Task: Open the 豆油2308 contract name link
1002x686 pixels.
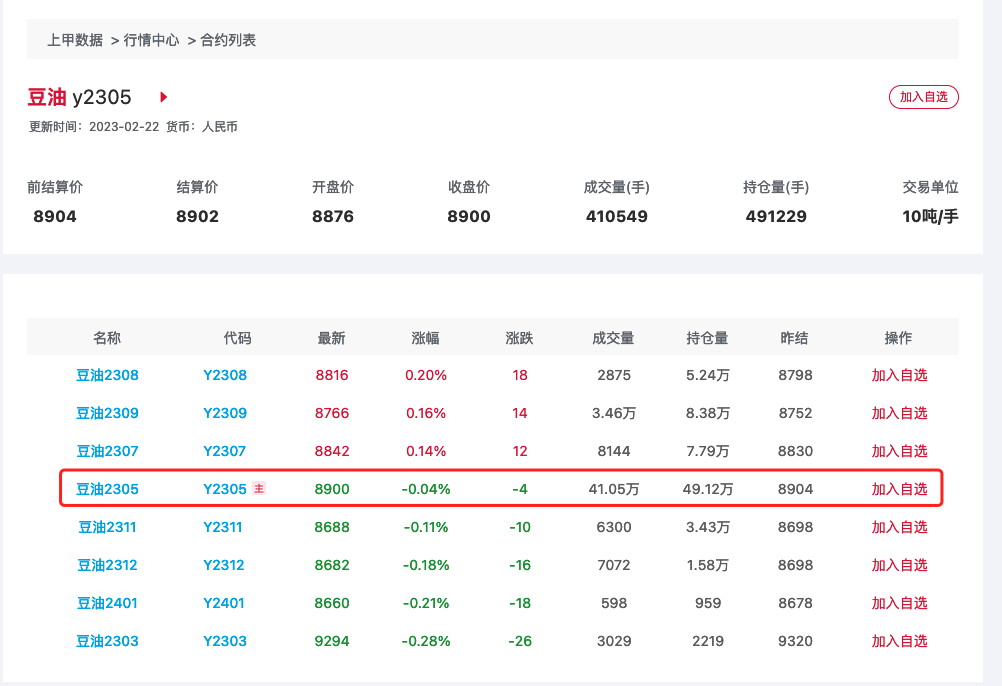Action: tap(107, 375)
